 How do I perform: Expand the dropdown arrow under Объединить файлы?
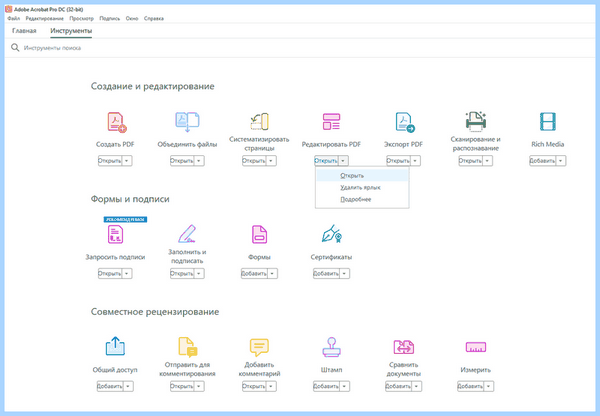[x=199, y=161]
